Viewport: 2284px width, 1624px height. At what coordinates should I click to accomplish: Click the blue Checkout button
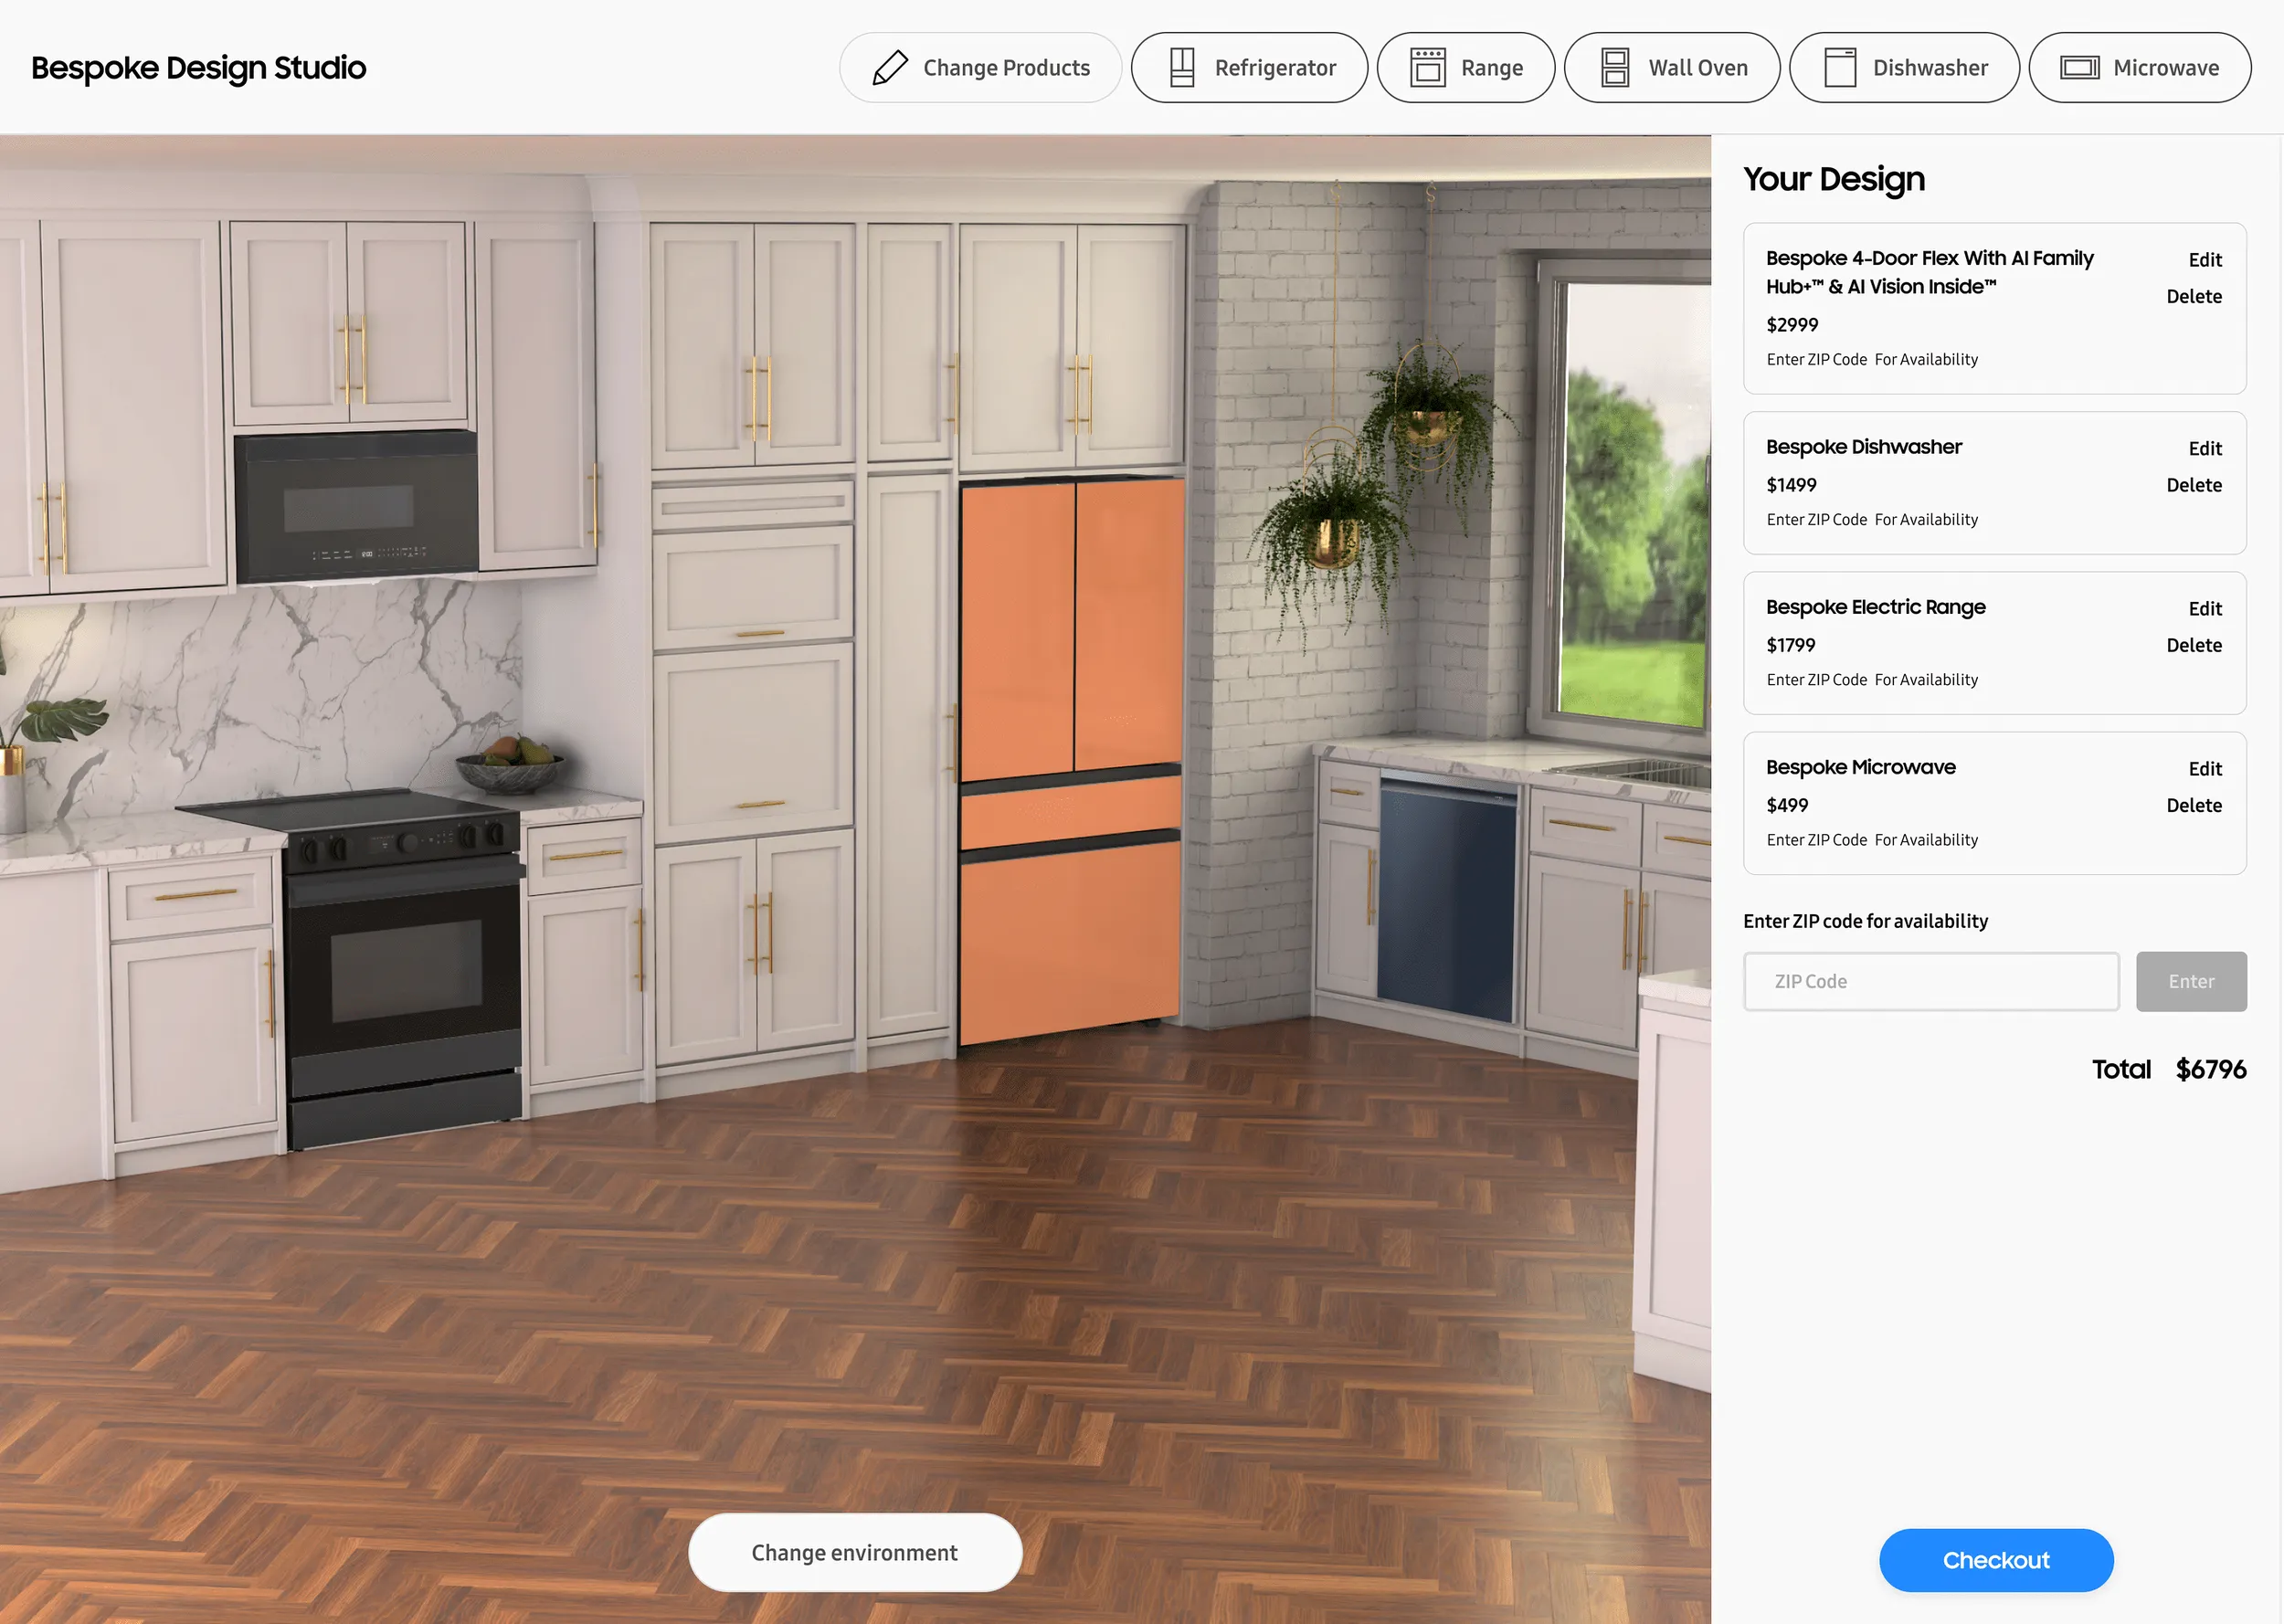pyautogui.click(x=1996, y=1560)
